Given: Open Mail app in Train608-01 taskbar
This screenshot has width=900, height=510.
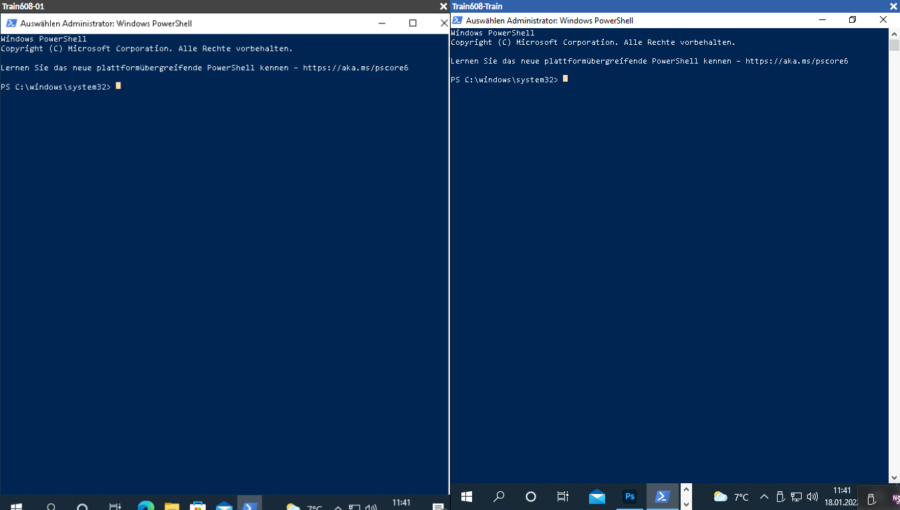Looking at the screenshot, I should (224, 506).
